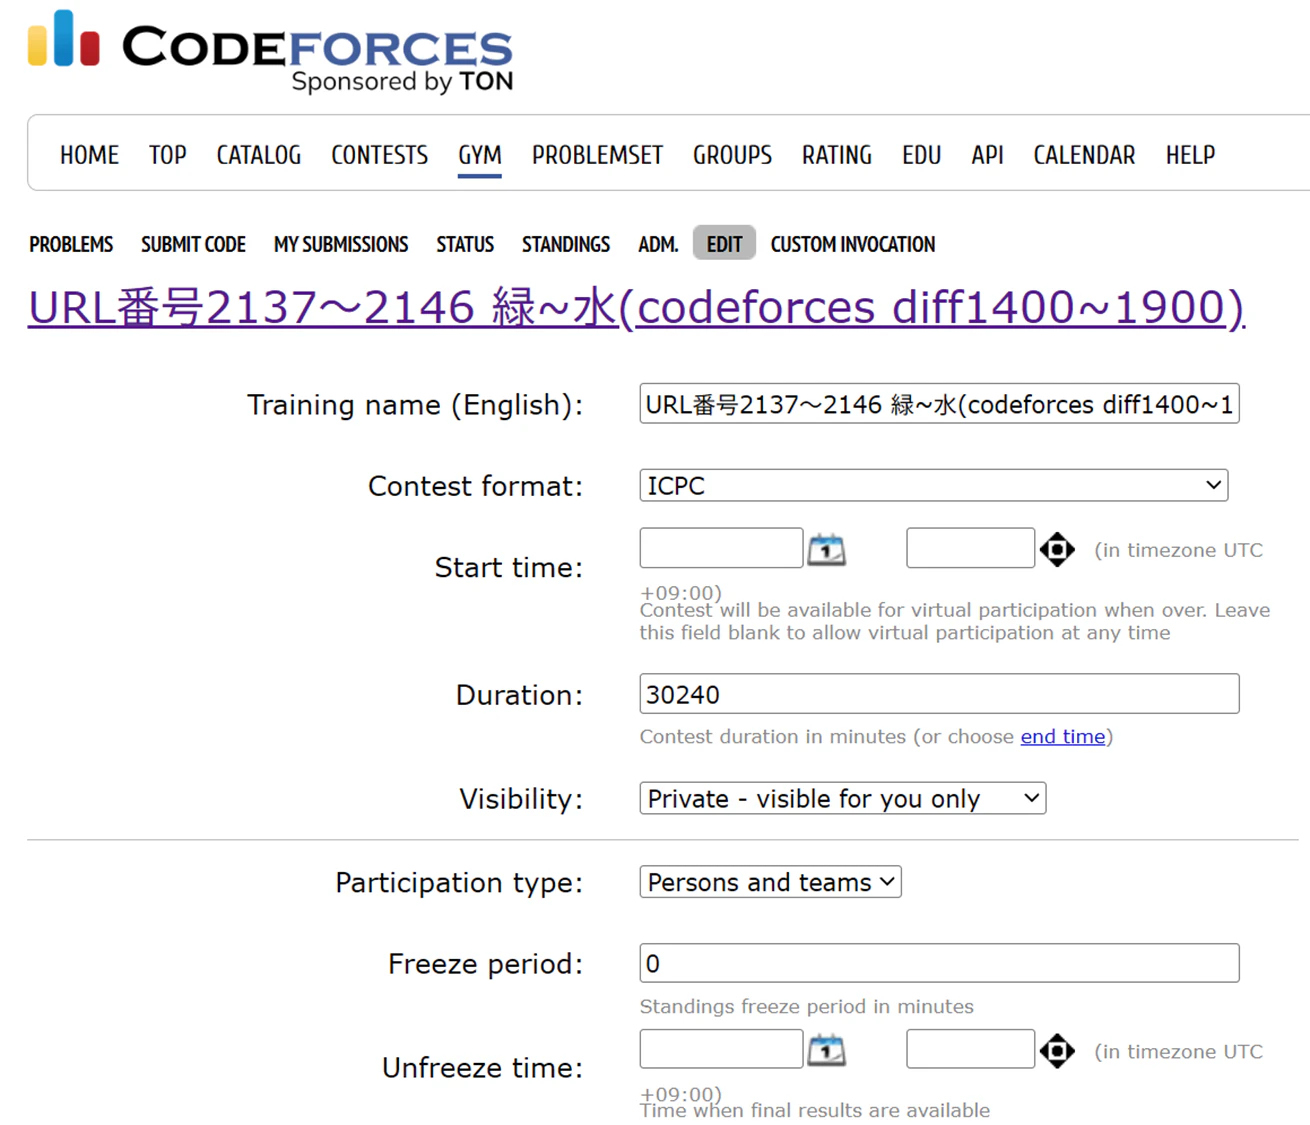The image size is (1310, 1125).
Task: Open the CATALOG page
Action: (x=259, y=155)
